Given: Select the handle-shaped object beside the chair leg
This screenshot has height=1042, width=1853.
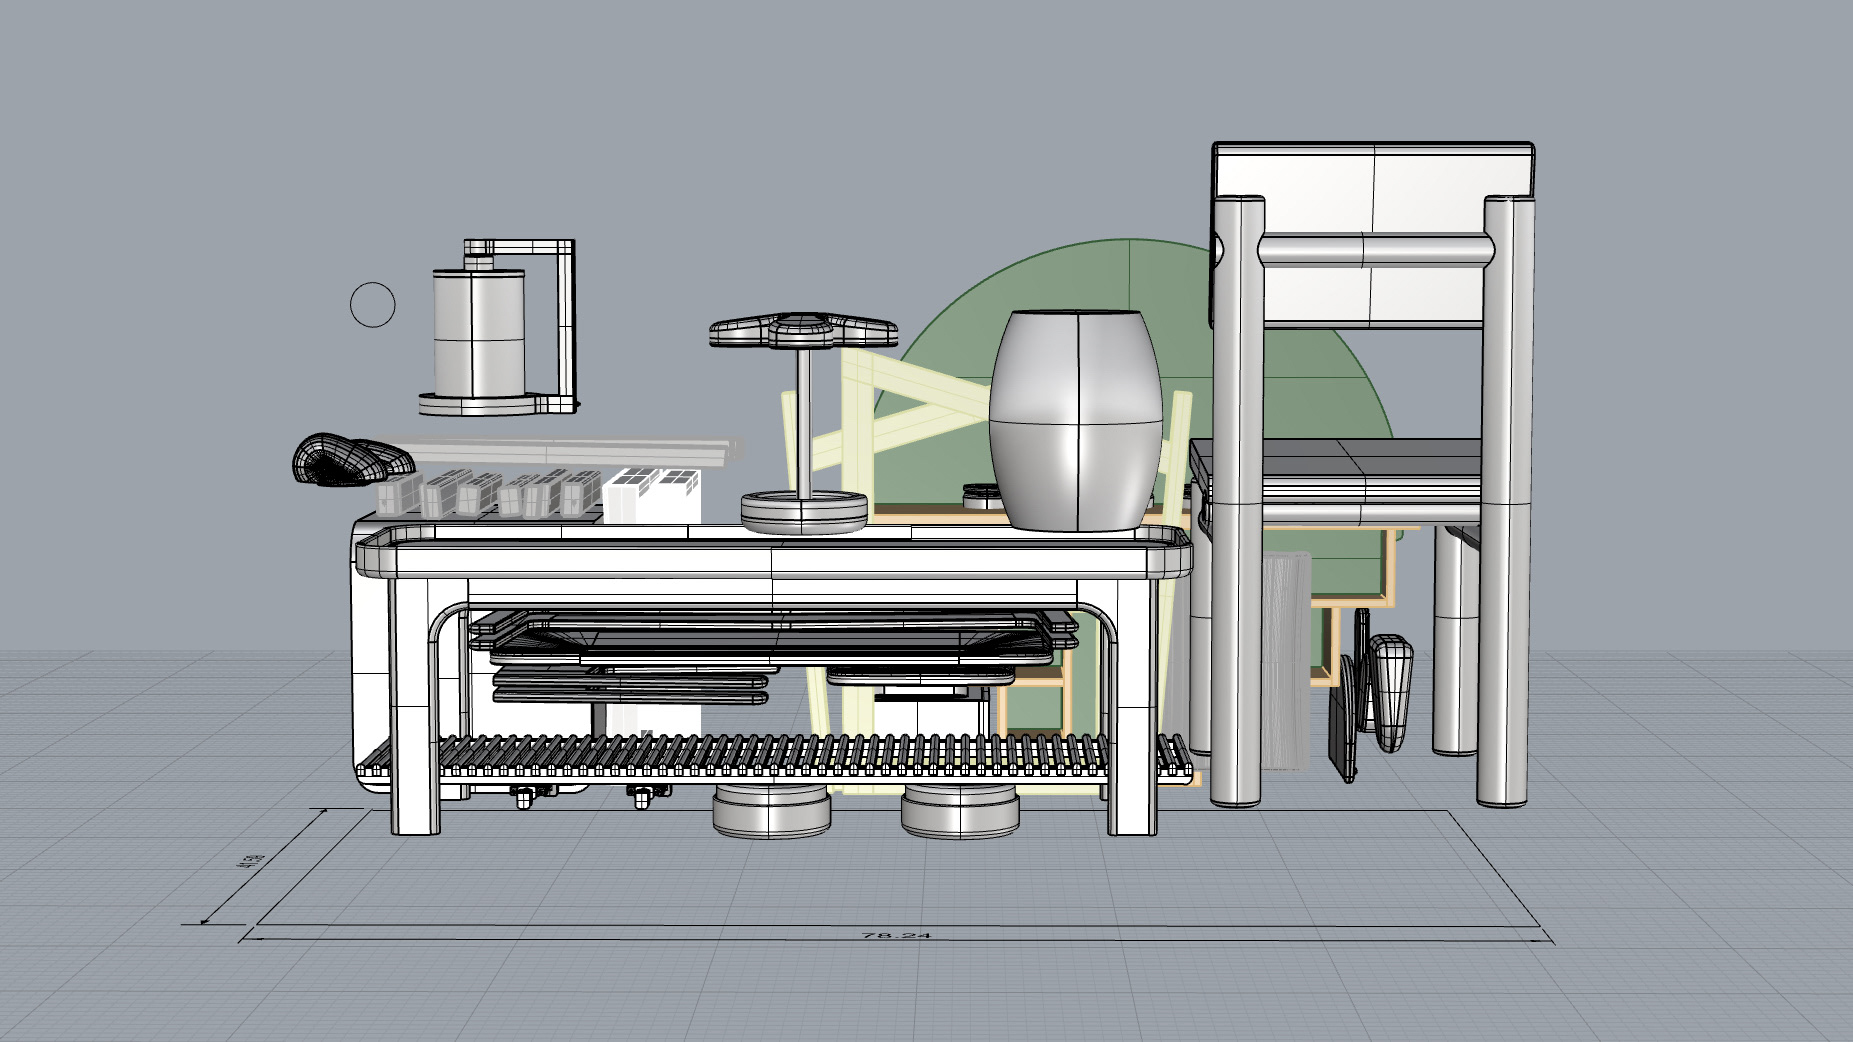Looking at the screenshot, I should coord(1390,692).
